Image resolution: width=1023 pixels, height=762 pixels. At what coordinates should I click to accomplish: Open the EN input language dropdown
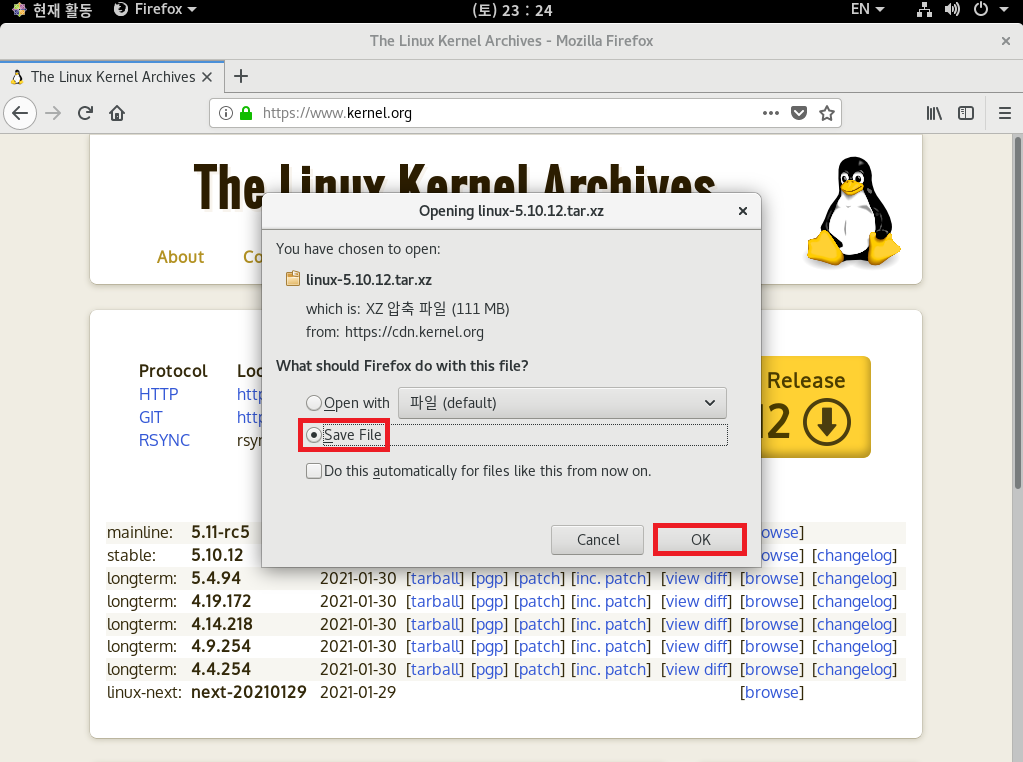coord(867,9)
